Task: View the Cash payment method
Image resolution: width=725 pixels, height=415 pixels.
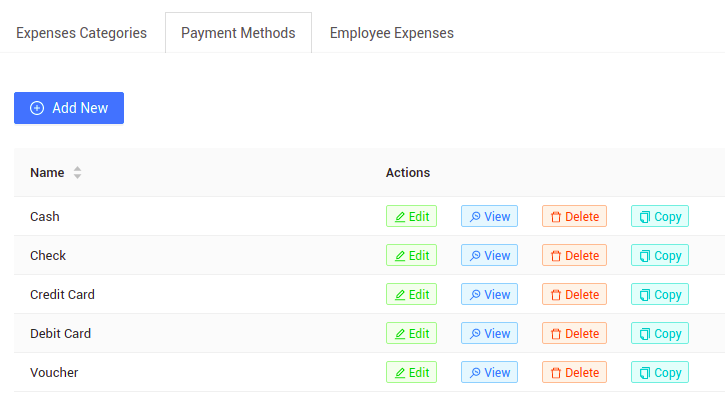Action: (x=489, y=216)
